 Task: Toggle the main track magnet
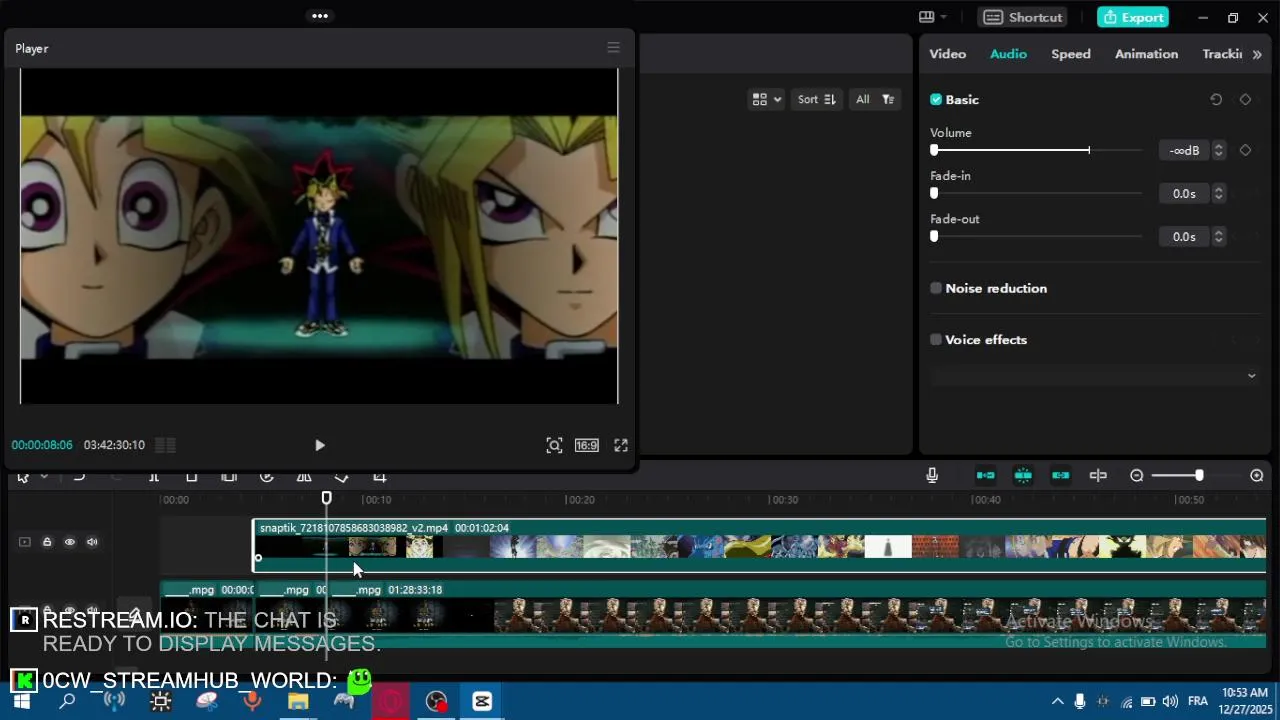(985, 475)
